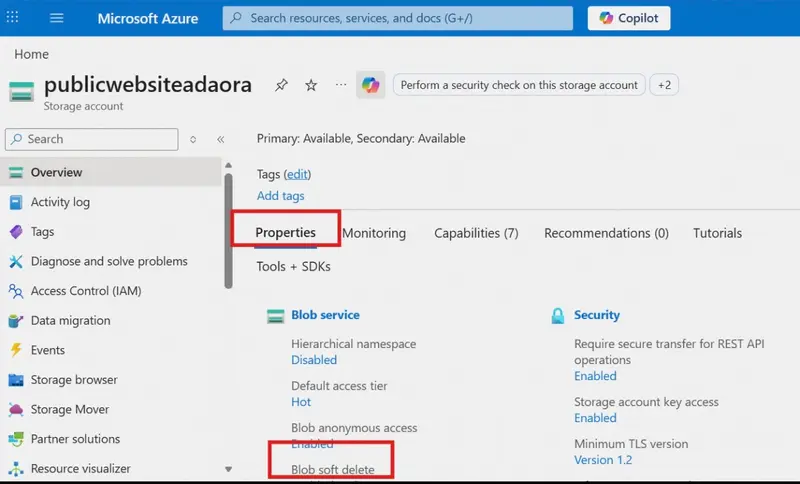Image resolution: width=800 pixels, height=484 pixels.
Task: Click the Events lightning icon
Action: click(16, 350)
